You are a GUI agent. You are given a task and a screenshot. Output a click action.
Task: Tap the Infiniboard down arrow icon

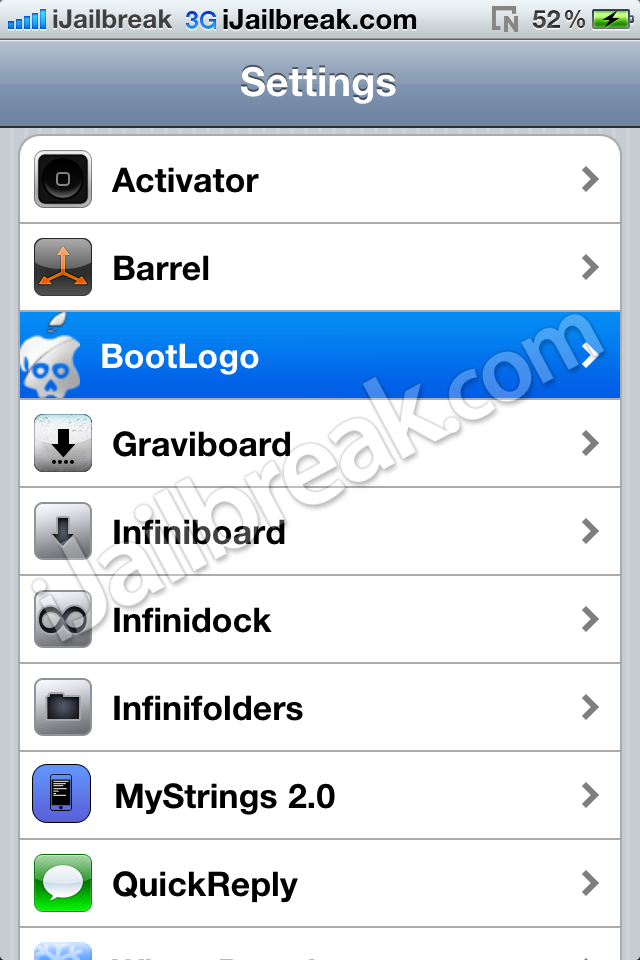coord(63,531)
